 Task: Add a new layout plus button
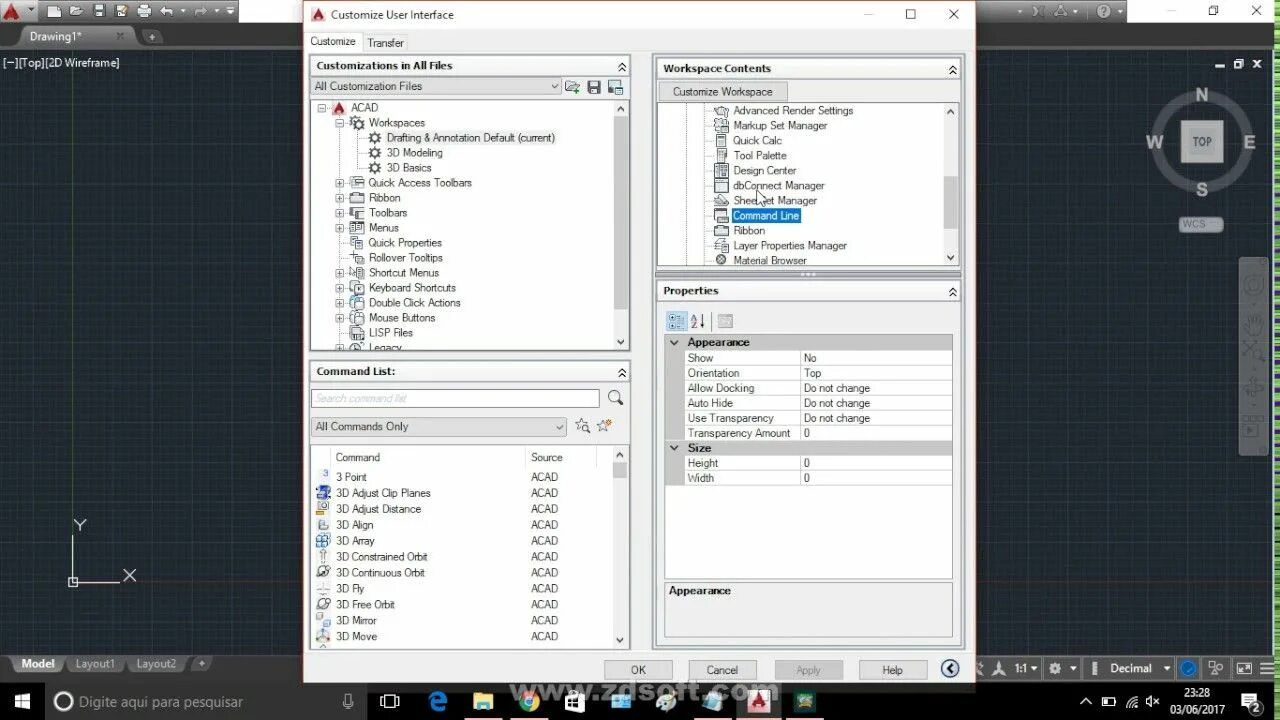pos(201,664)
